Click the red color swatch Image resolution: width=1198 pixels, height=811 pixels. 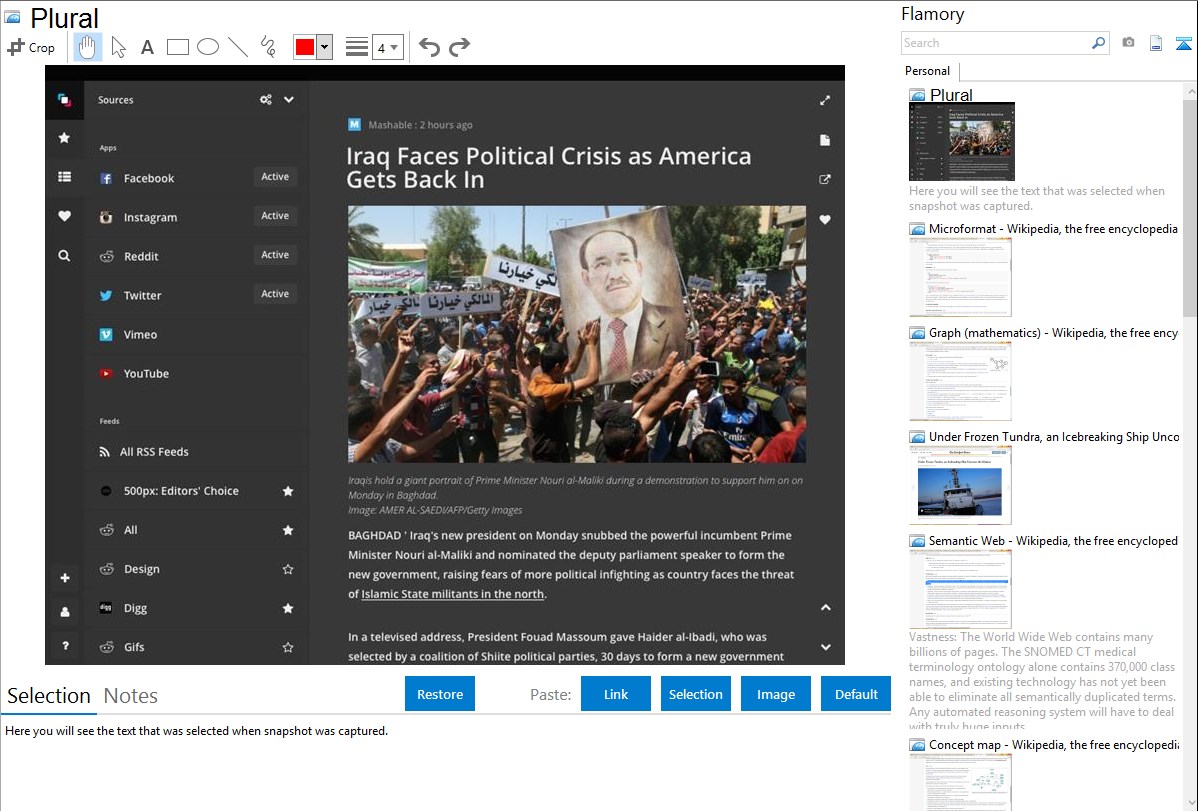pyautogui.click(x=304, y=47)
